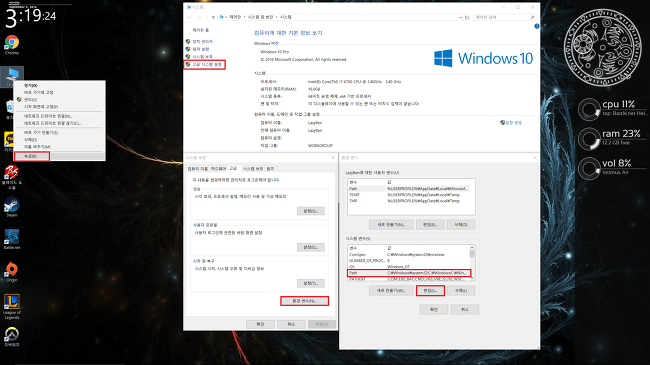Click the blue help icon in System window
The image size is (650, 365).
pos(536,27)
